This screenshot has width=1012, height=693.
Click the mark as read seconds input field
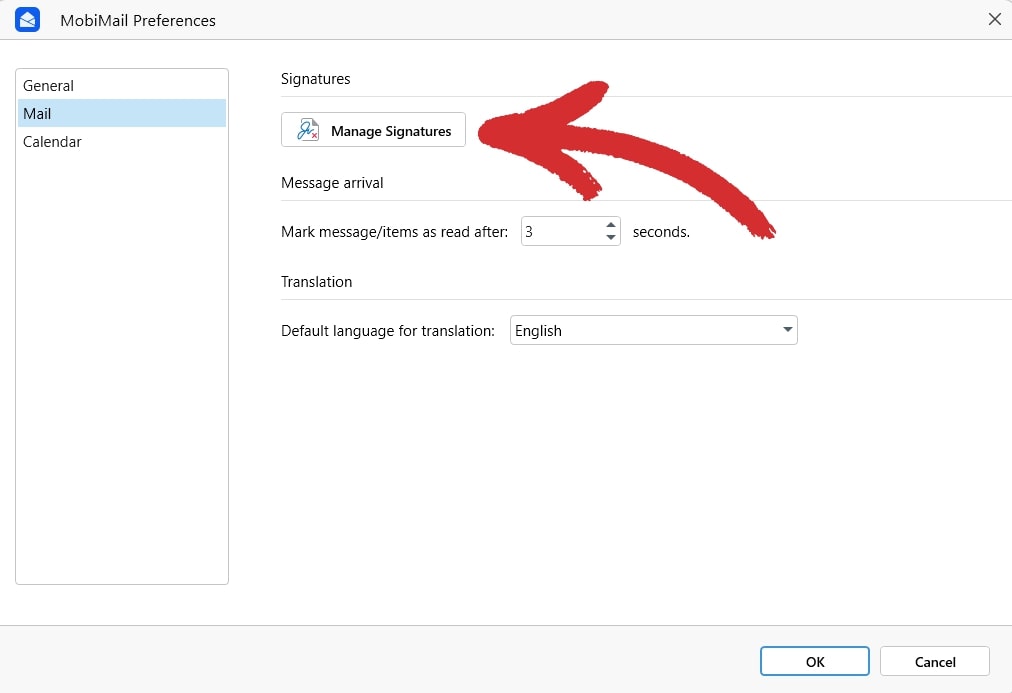(560, 231)
